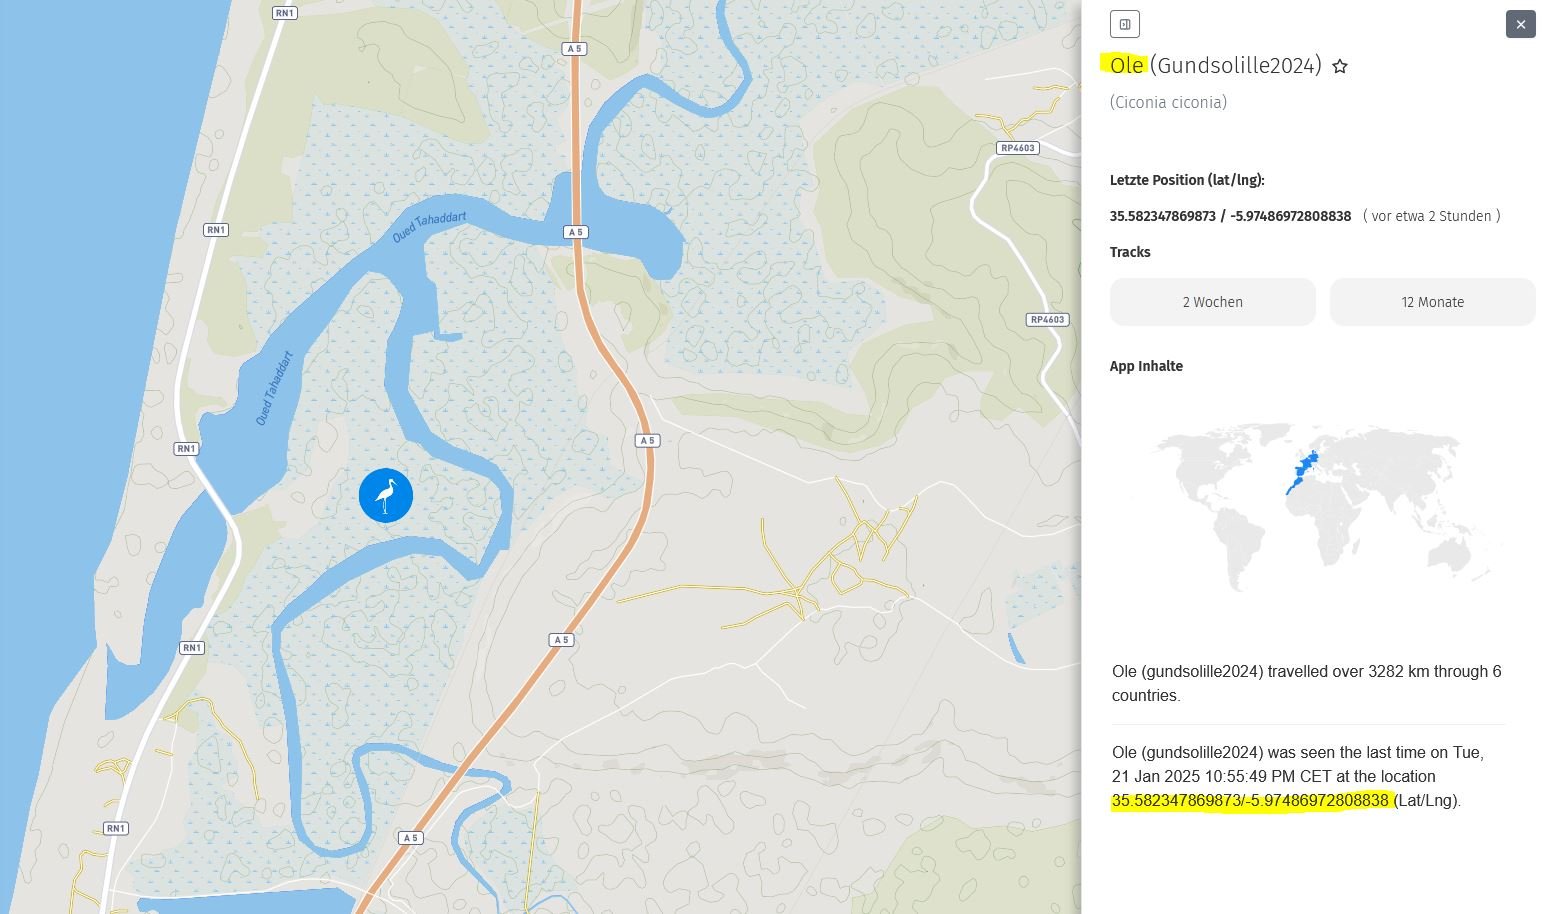Click the white stork marker on the map
The height and width of the screenshot is (914, 1549).
386,495
